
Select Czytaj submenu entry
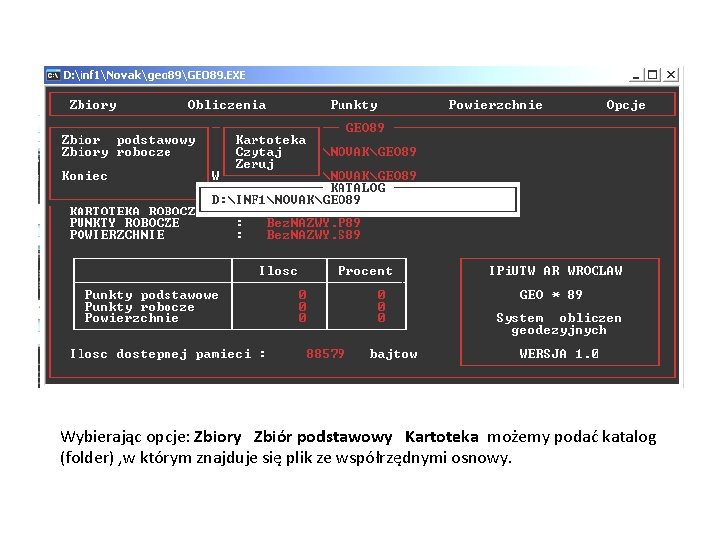click(x=259, y=152)
